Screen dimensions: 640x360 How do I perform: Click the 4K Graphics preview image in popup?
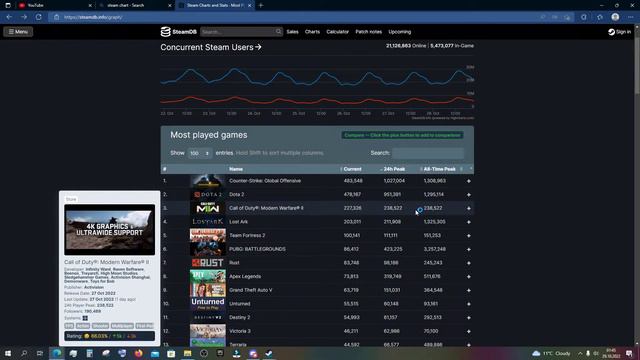click(x=109, y=230)
